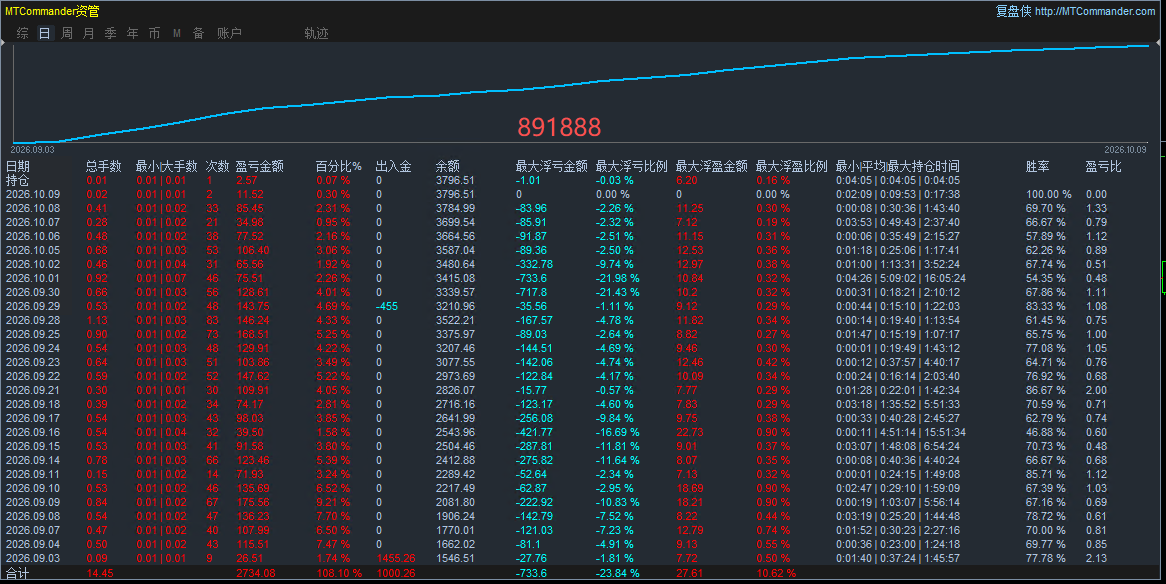Click the MTCommander资管 window title

[52, 11]
